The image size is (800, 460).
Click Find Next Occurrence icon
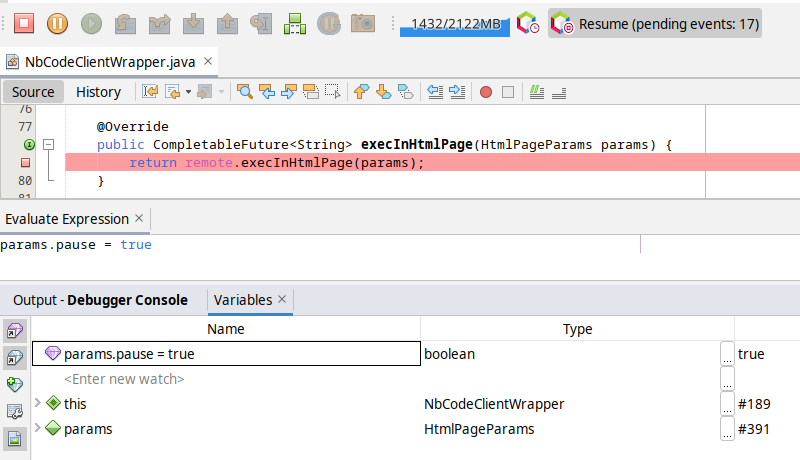point(289,92)
